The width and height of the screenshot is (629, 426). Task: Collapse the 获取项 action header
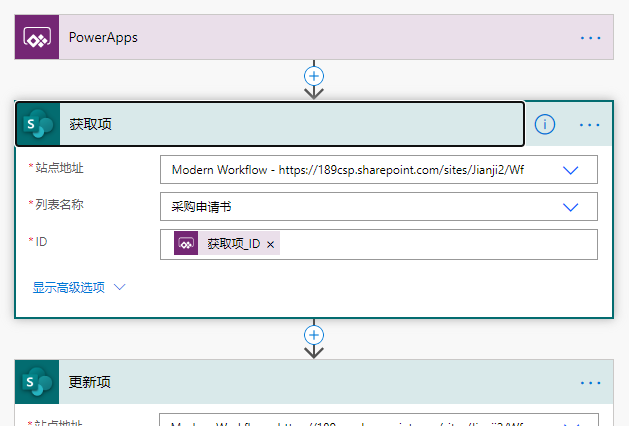coord(270,124)
